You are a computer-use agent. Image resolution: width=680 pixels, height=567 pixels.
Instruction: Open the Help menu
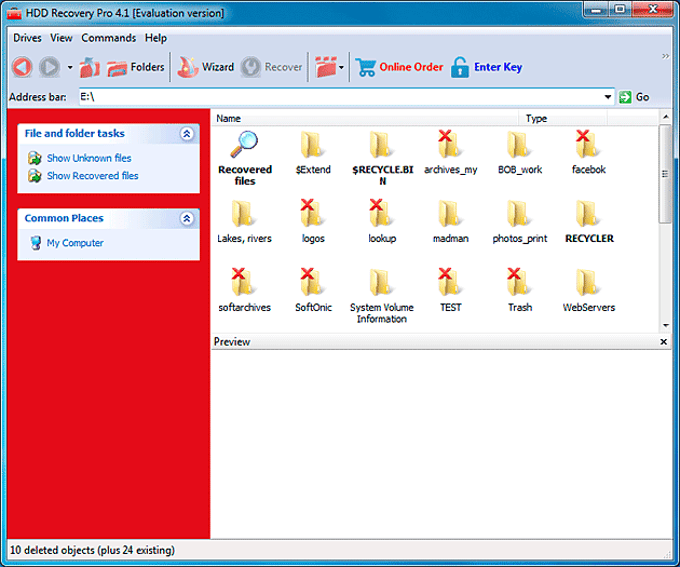pos(156,38)
